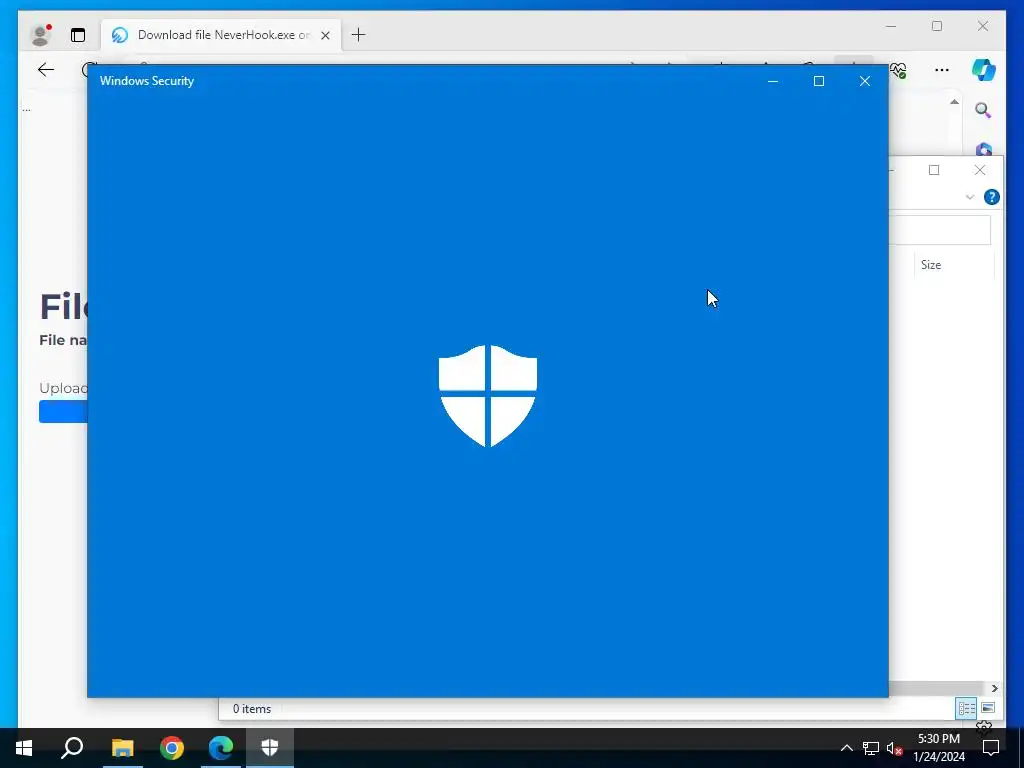
Task: Click the Edge page scroll-up arrow
Action: pos(954,102)
